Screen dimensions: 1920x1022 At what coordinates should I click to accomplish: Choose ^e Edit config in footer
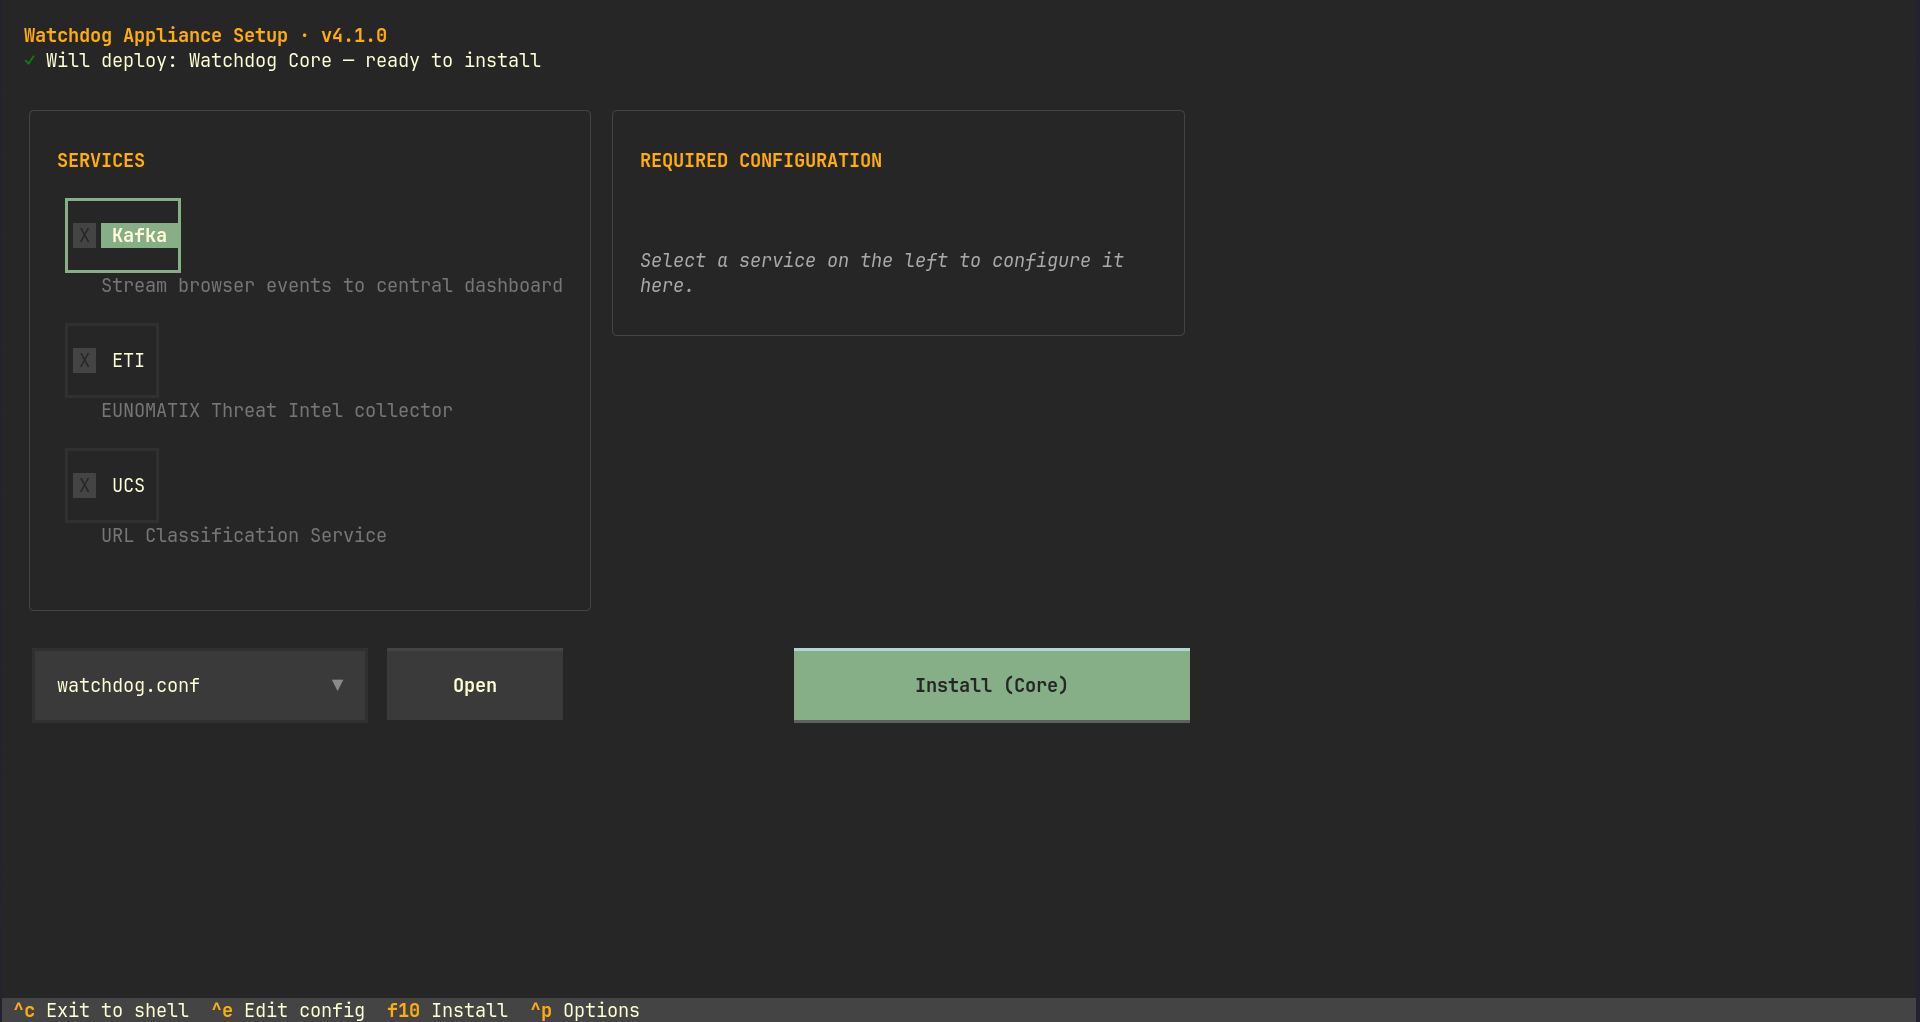click(288, 1010)
